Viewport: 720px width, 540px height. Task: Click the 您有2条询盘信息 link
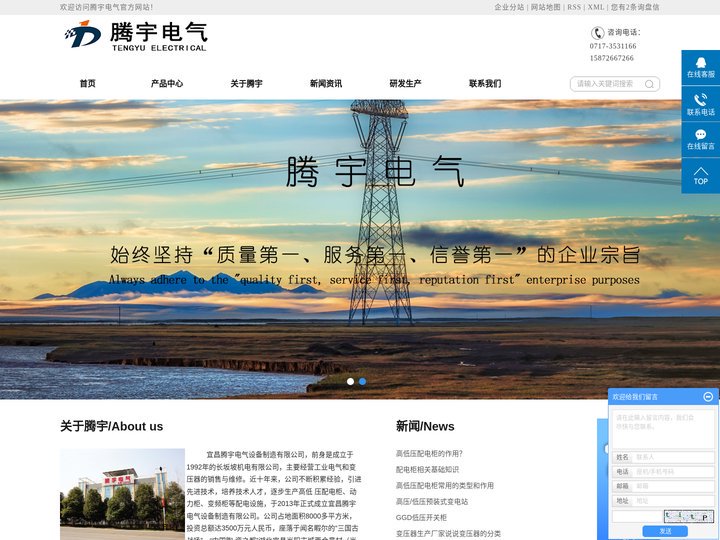click(x=635, y=7)
